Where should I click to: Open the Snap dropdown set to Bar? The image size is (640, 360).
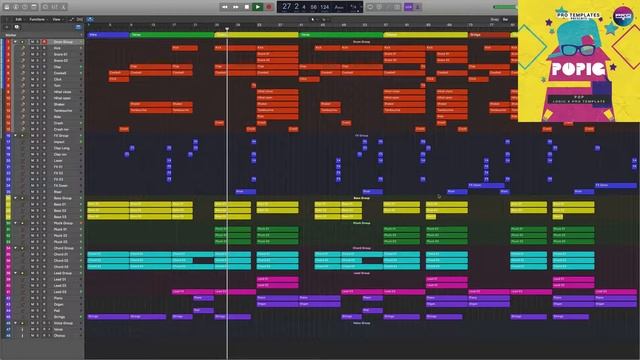[x=506, y=19]
